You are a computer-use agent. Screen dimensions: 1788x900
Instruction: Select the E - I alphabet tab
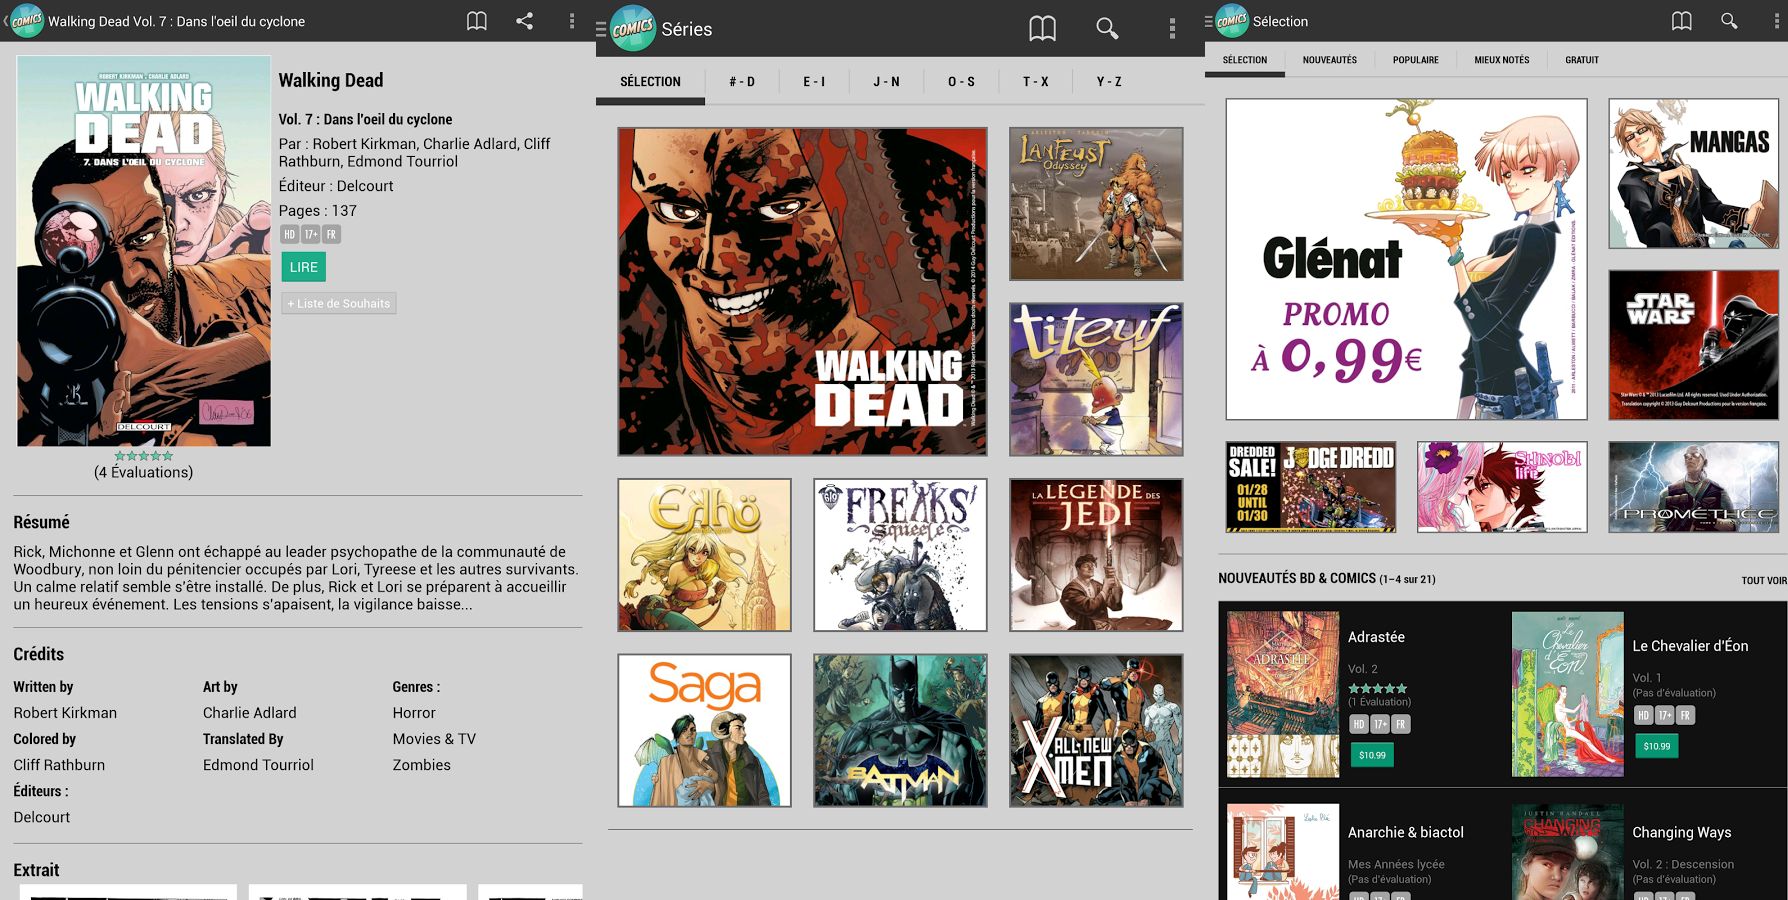pyautogui.click(x=814, y=82)
